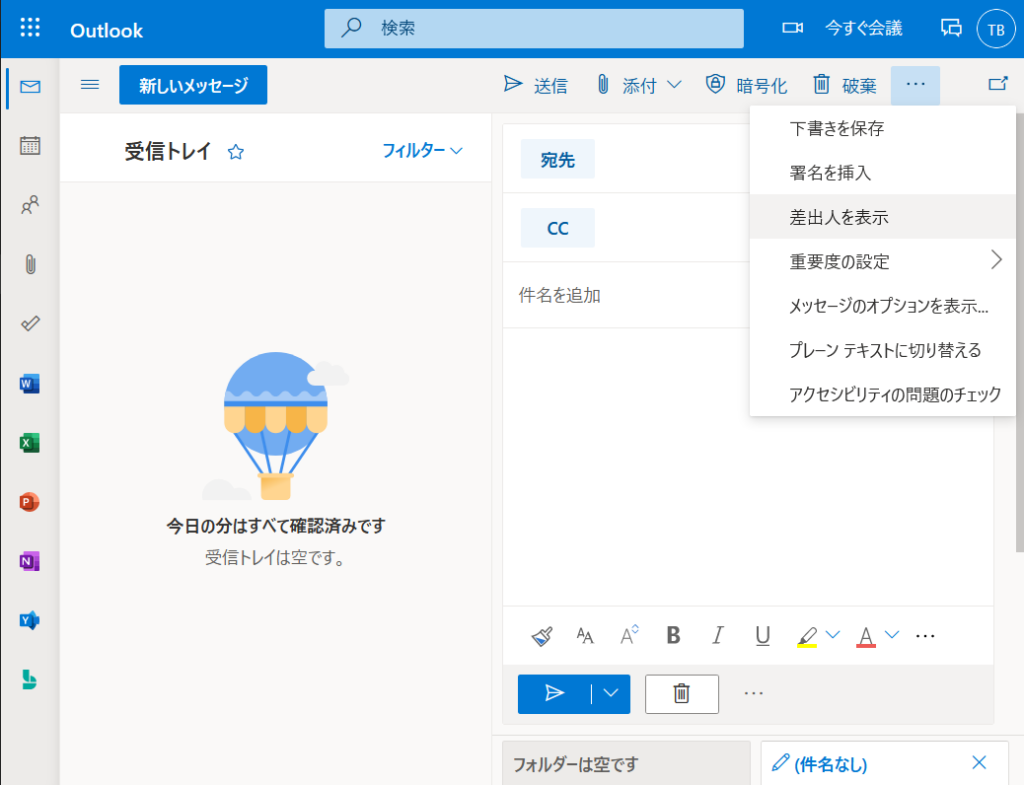
Task: Toggle underline formatting in the editor
Action: pos(762,635)
